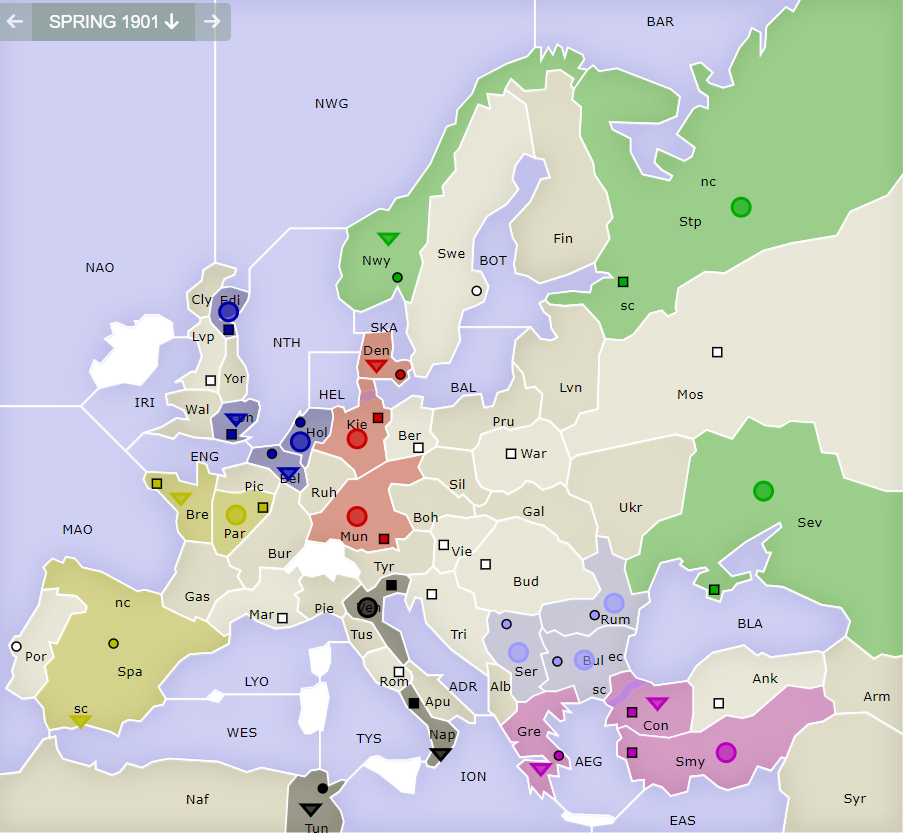Click the Ankara supply center square

(719, 703)
